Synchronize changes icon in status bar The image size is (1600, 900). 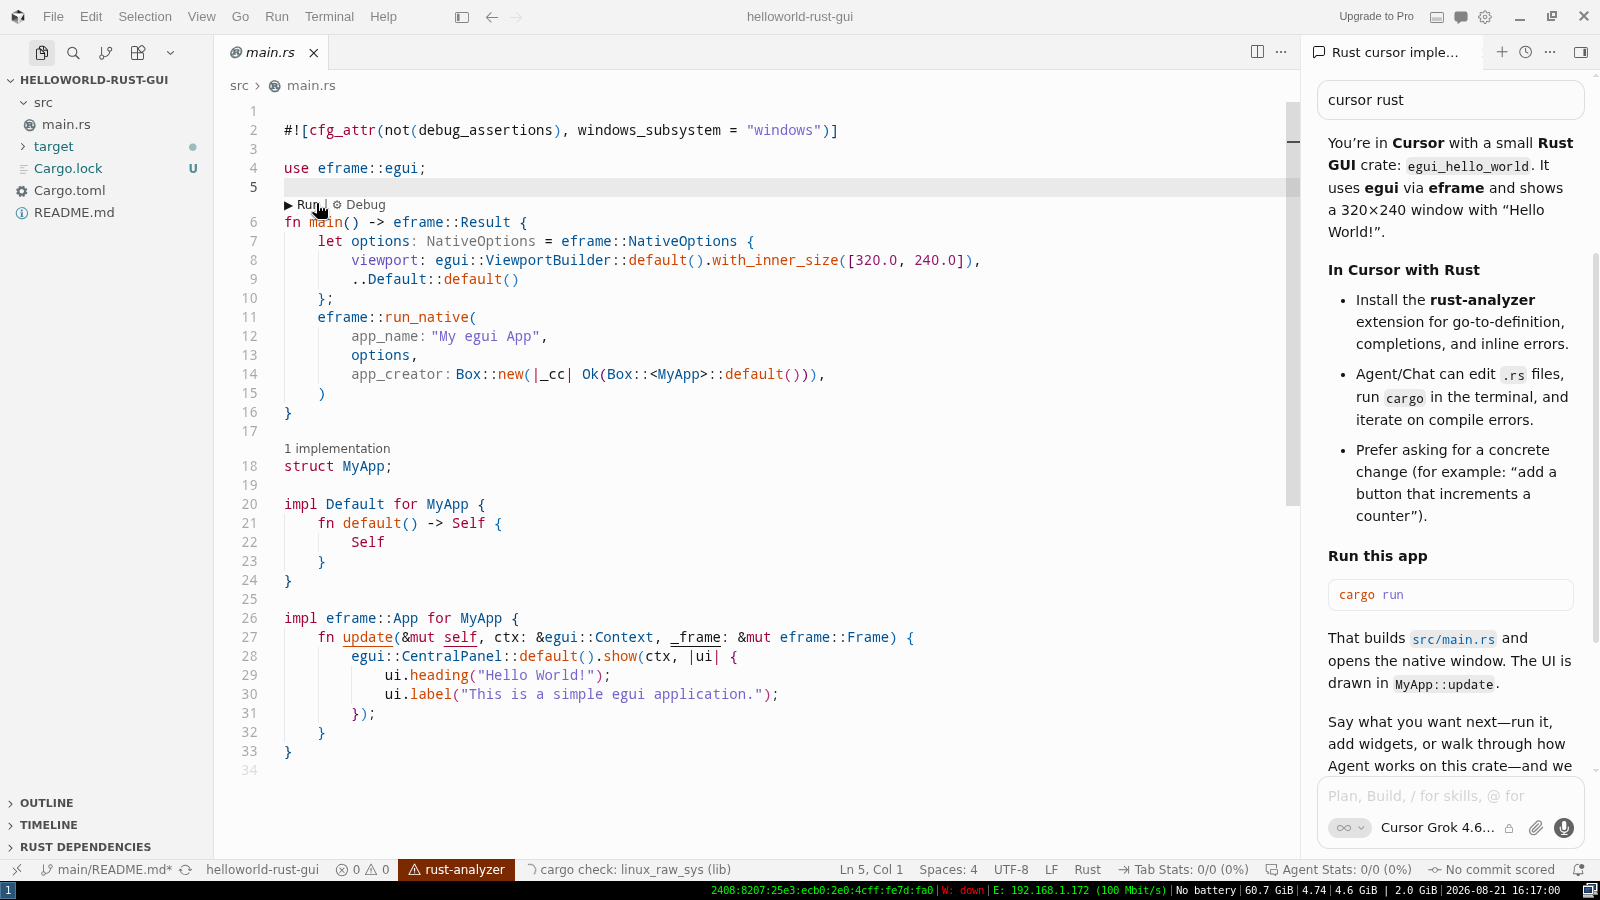[x=185, y=870]
